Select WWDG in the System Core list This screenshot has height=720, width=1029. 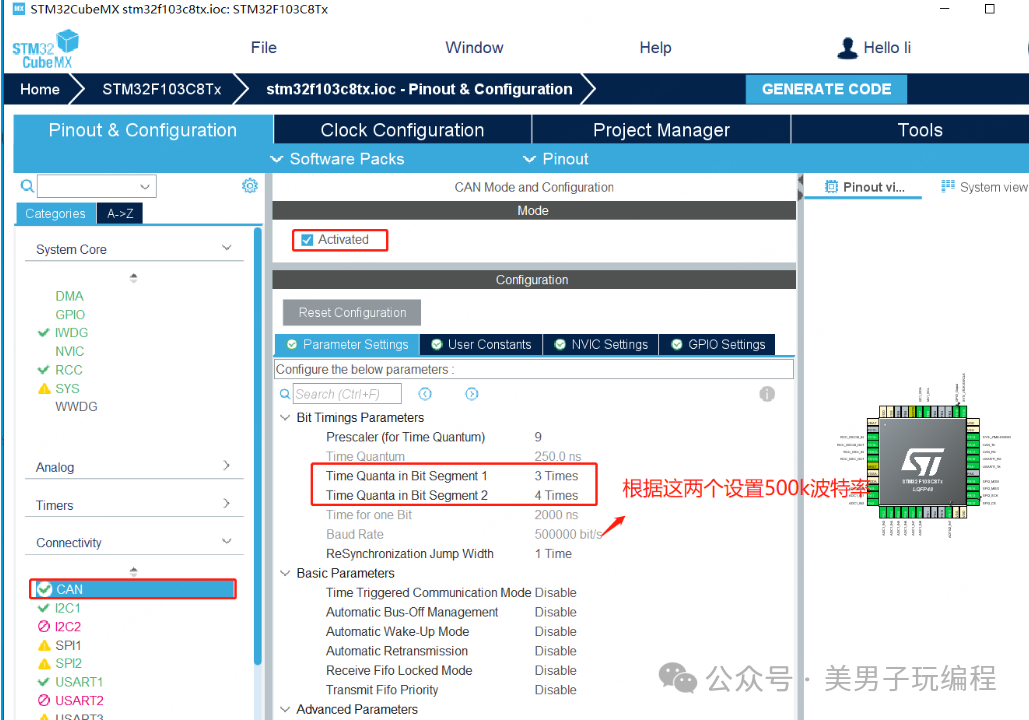(76, 406)
